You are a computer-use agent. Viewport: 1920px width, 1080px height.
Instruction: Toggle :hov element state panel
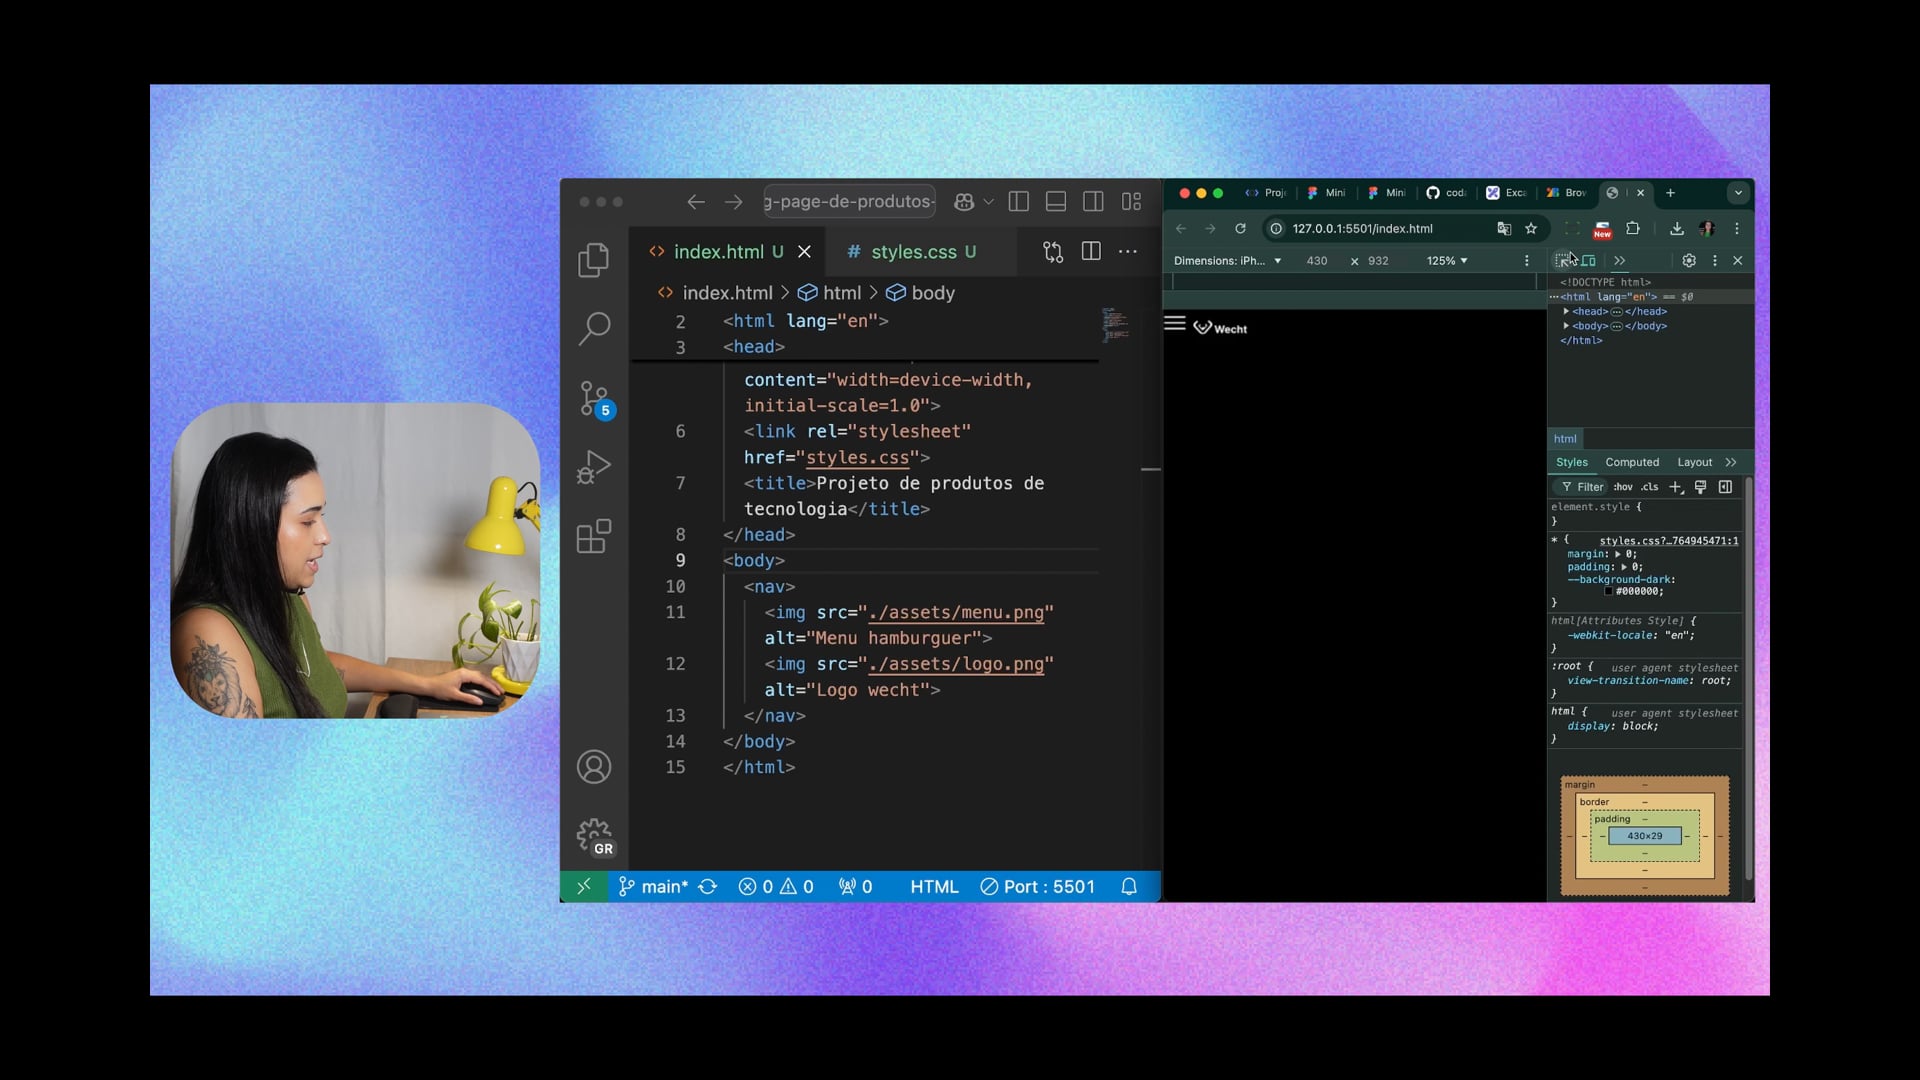click(x=1623, y=487)
